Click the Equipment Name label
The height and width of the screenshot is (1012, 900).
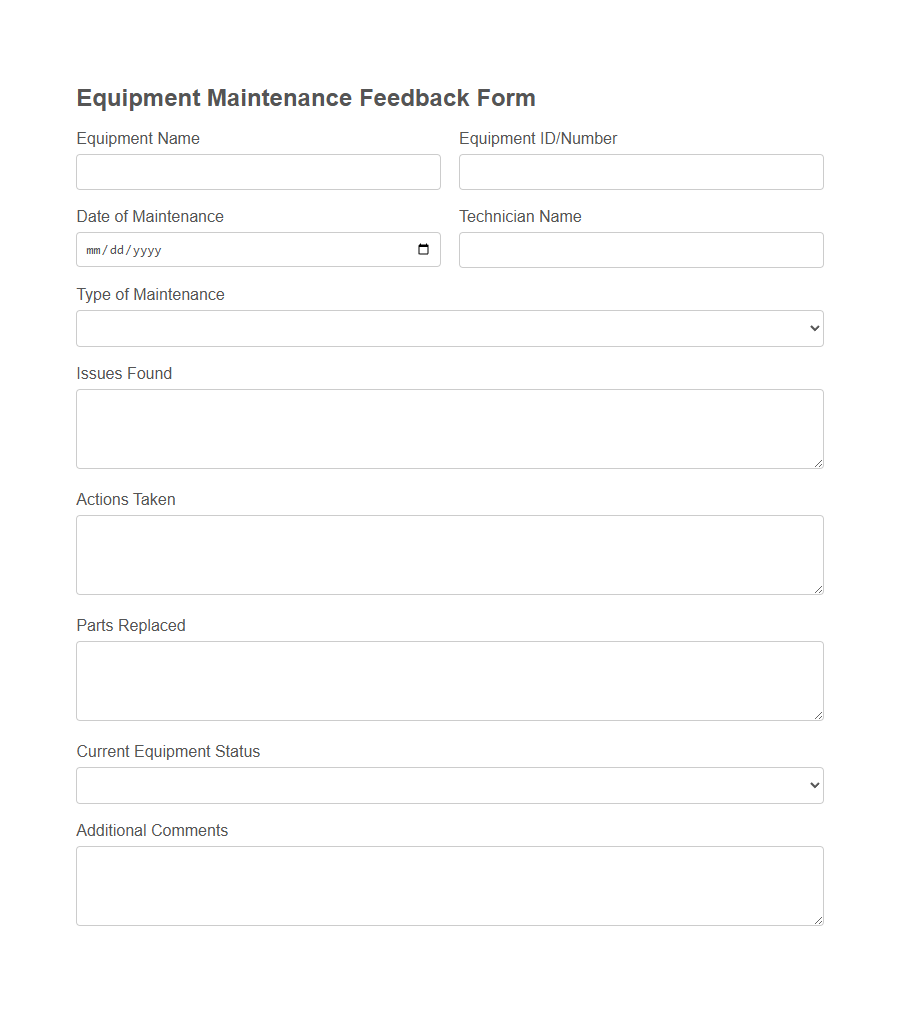click(x=138, y=138)
